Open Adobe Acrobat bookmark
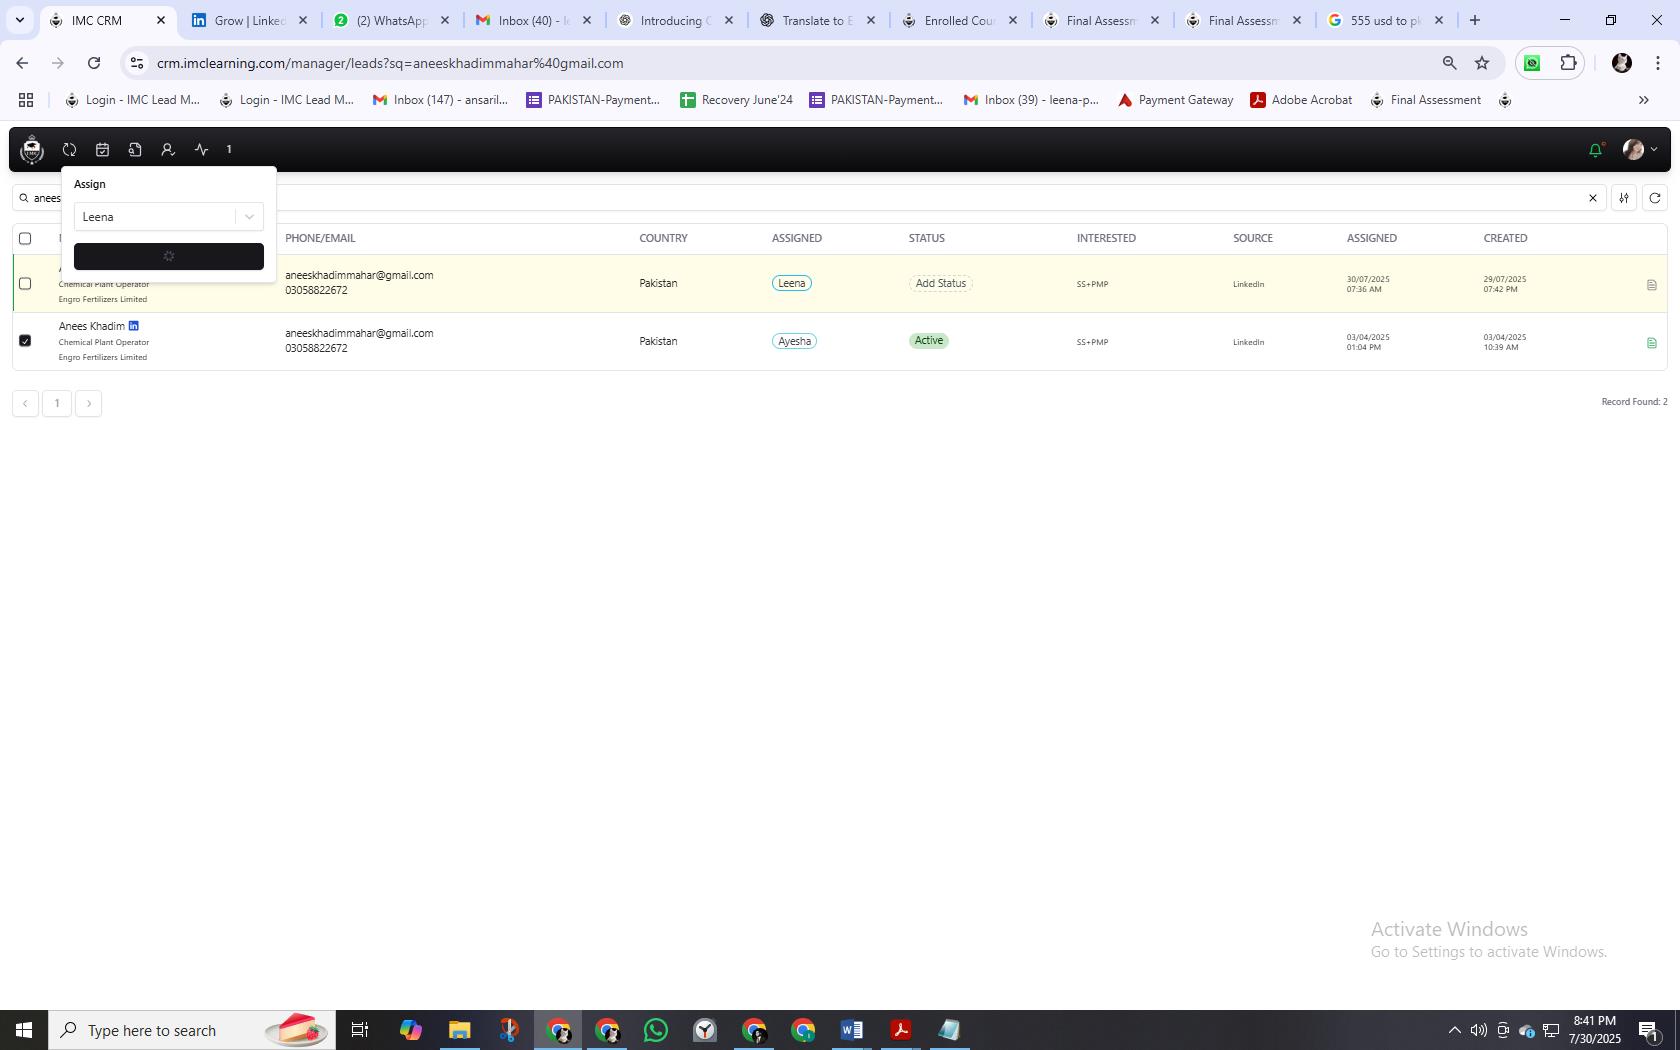The width and height of the screenshot is (1680, 1050). tap(1301, 100)
